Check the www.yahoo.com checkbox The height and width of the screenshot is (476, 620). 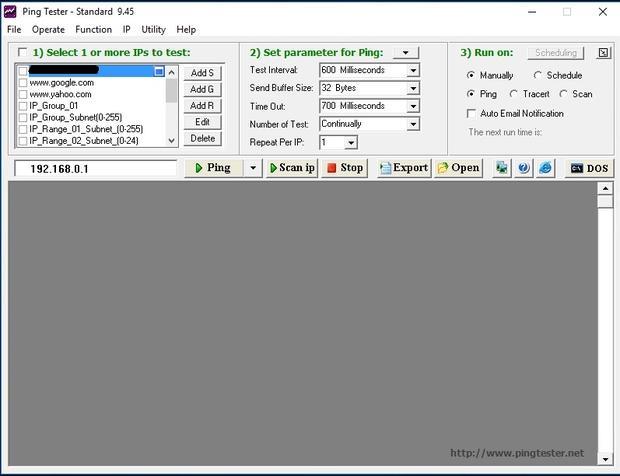[x=23, y=94]
